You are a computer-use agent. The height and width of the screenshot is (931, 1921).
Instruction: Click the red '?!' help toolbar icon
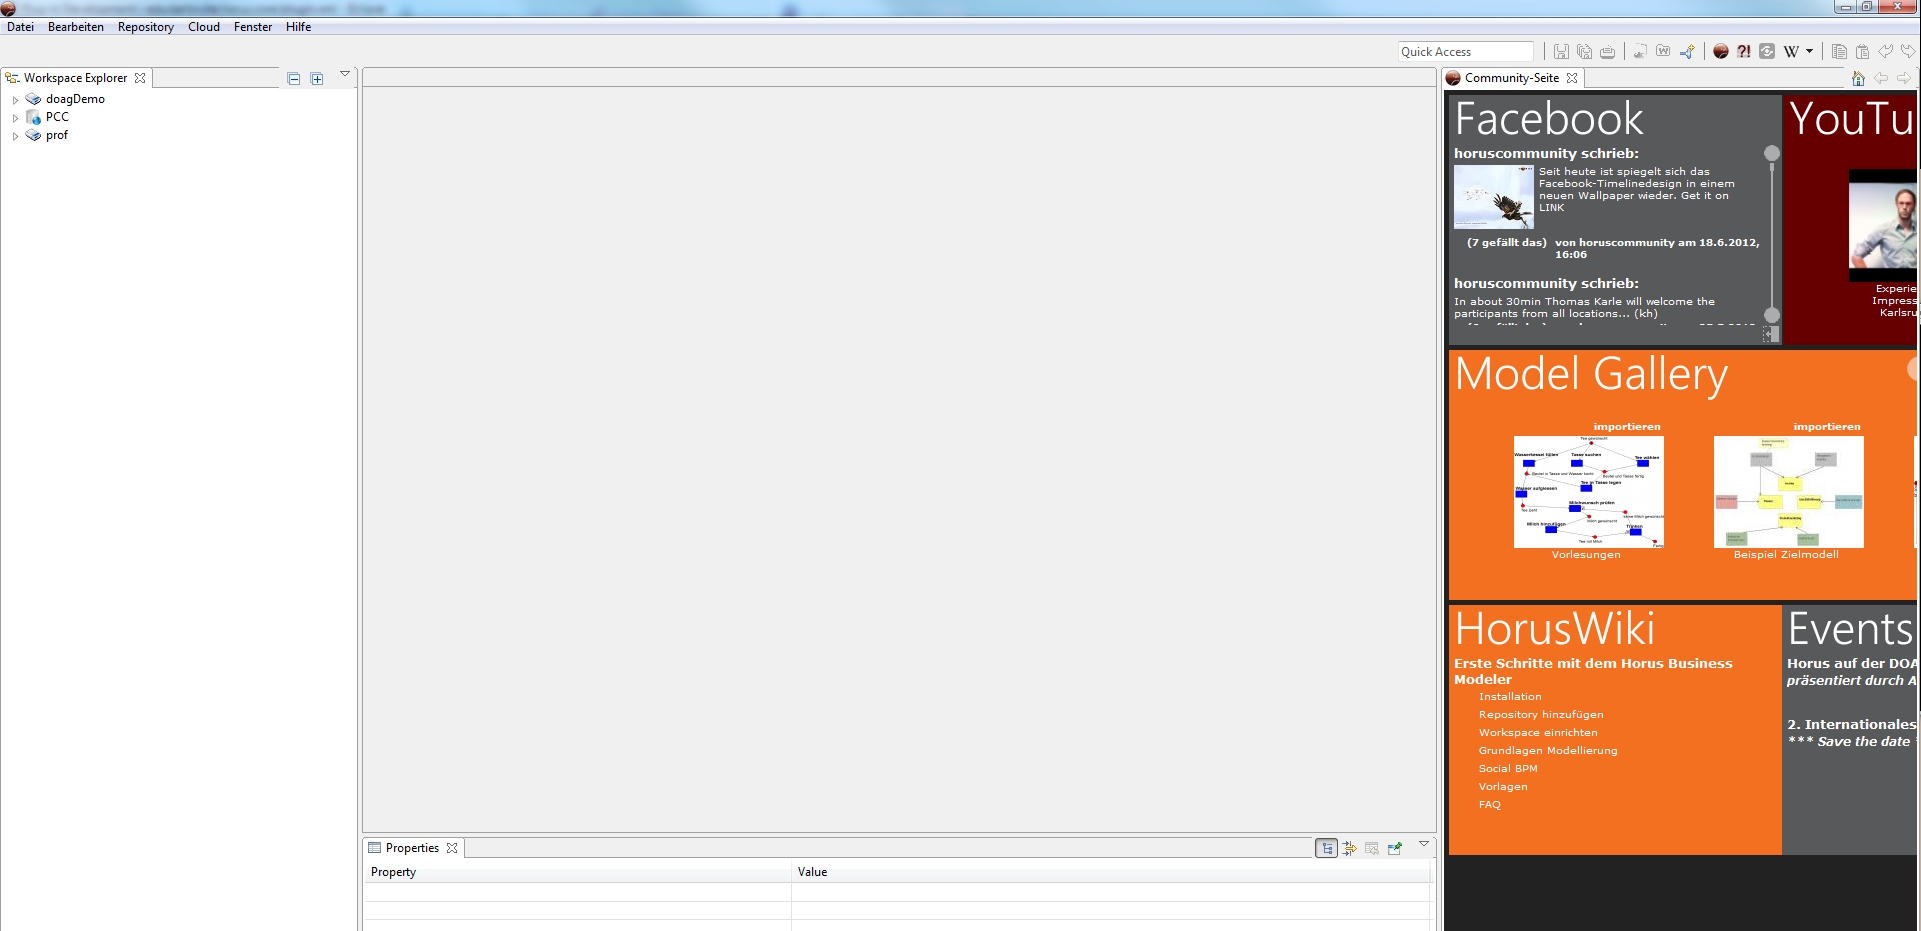point(1744,52)
